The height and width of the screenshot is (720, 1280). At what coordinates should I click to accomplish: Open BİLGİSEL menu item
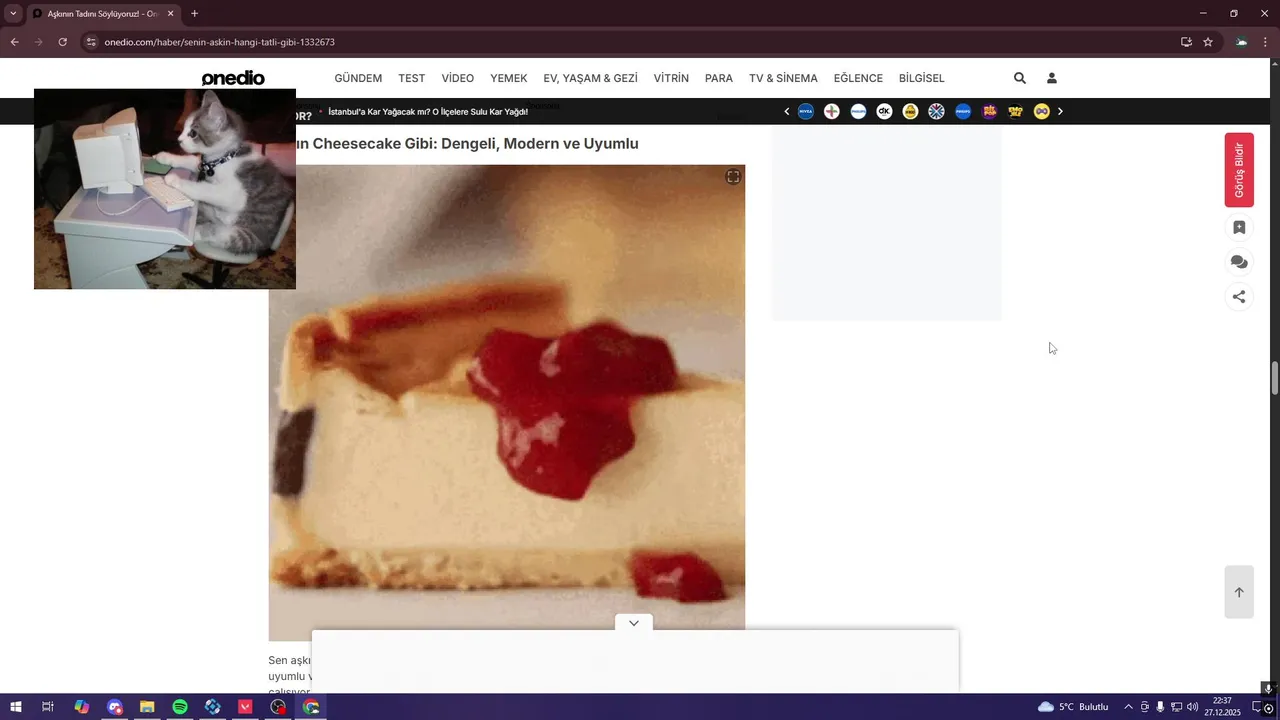click(922, 78)
